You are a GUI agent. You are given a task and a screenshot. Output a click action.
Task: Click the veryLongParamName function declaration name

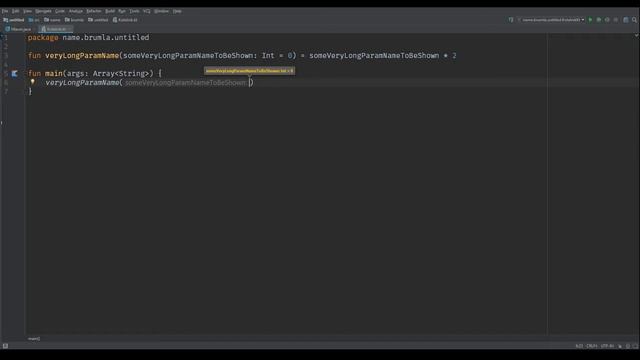[82, 56]
